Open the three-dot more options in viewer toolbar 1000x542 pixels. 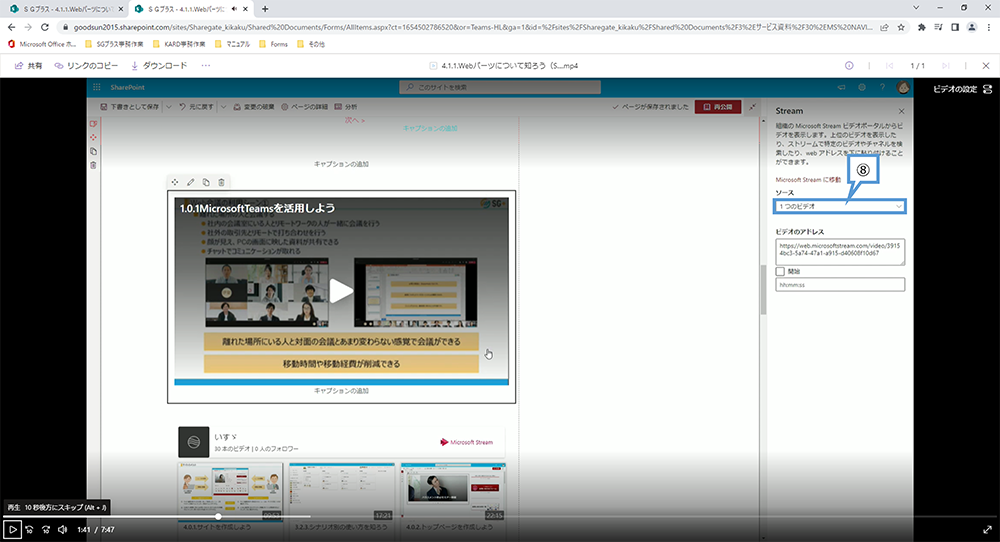click(x=205, y=66)
